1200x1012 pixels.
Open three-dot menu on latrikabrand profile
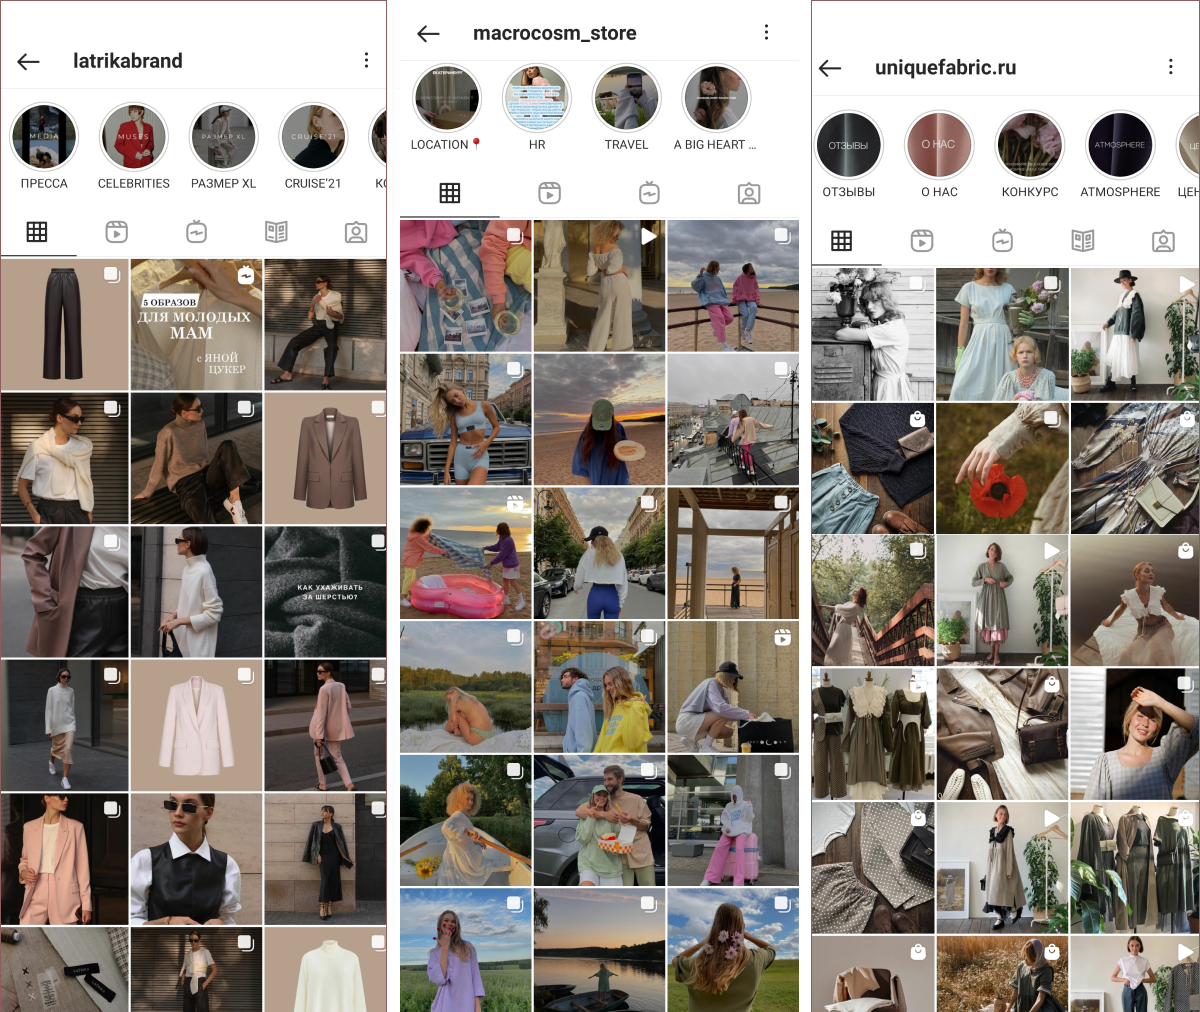click(366, 61)
